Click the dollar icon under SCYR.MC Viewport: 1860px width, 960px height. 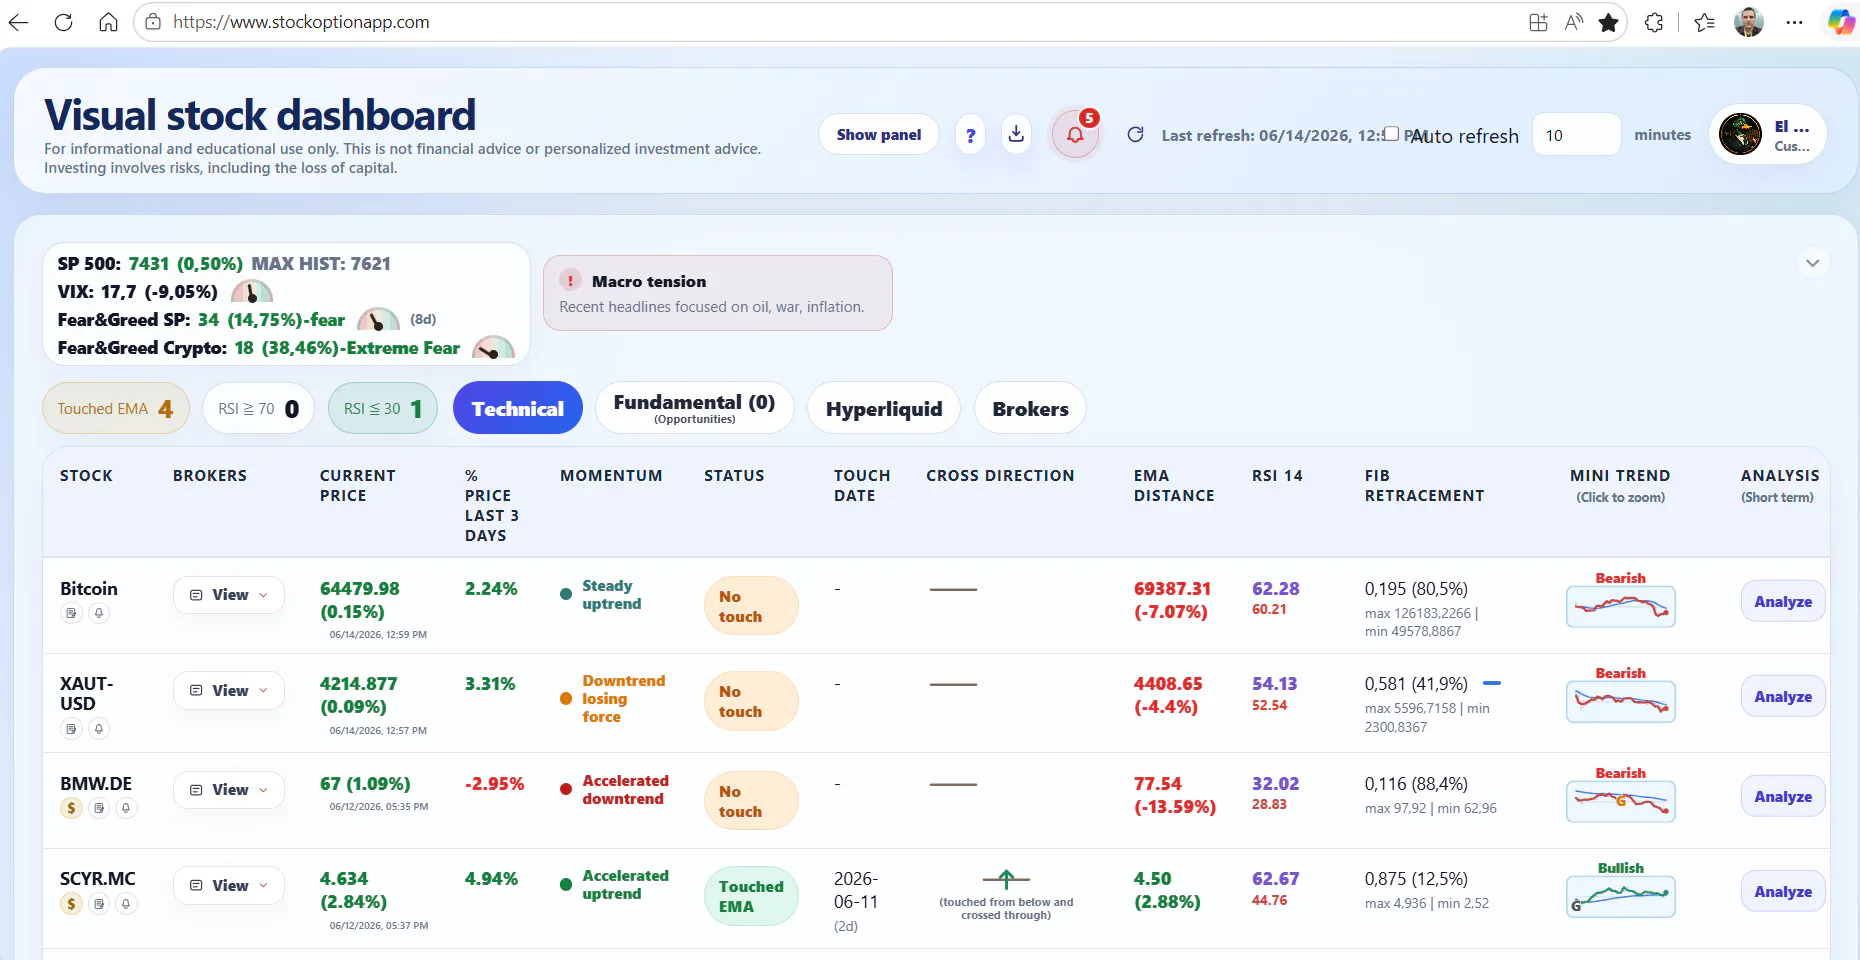71,904
